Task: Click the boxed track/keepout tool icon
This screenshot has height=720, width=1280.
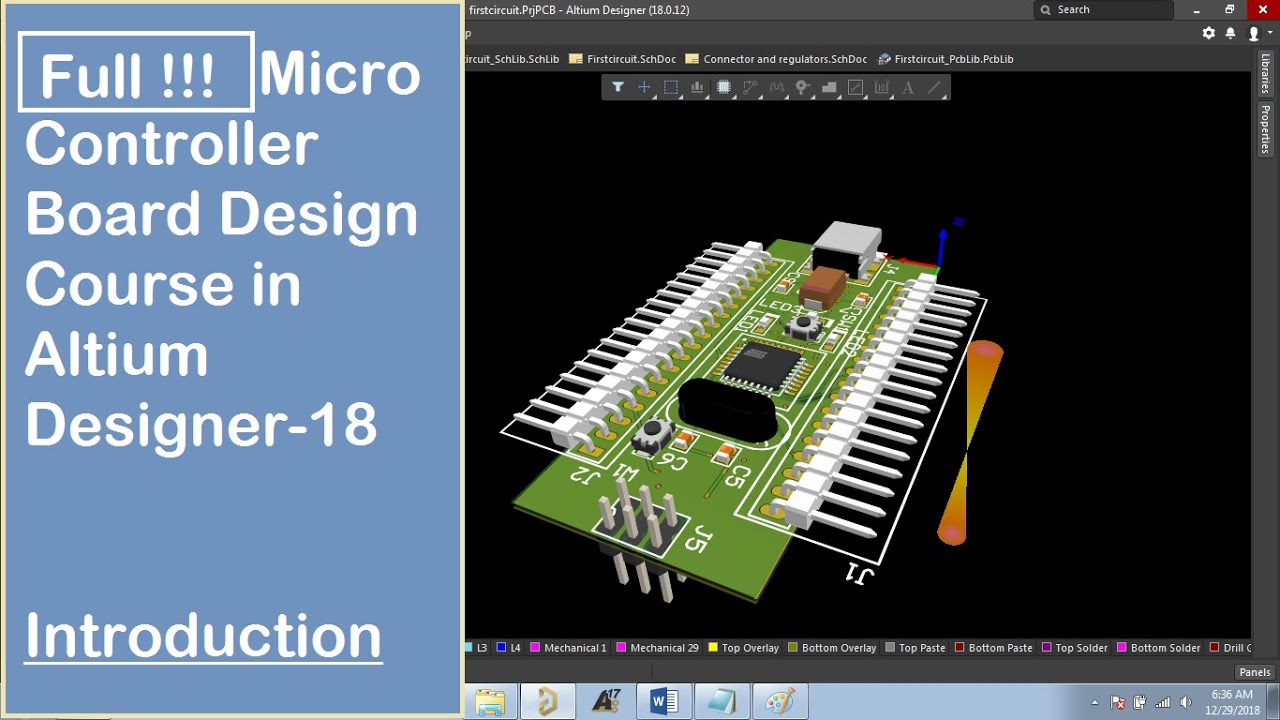Action: [x=855, y=88]
